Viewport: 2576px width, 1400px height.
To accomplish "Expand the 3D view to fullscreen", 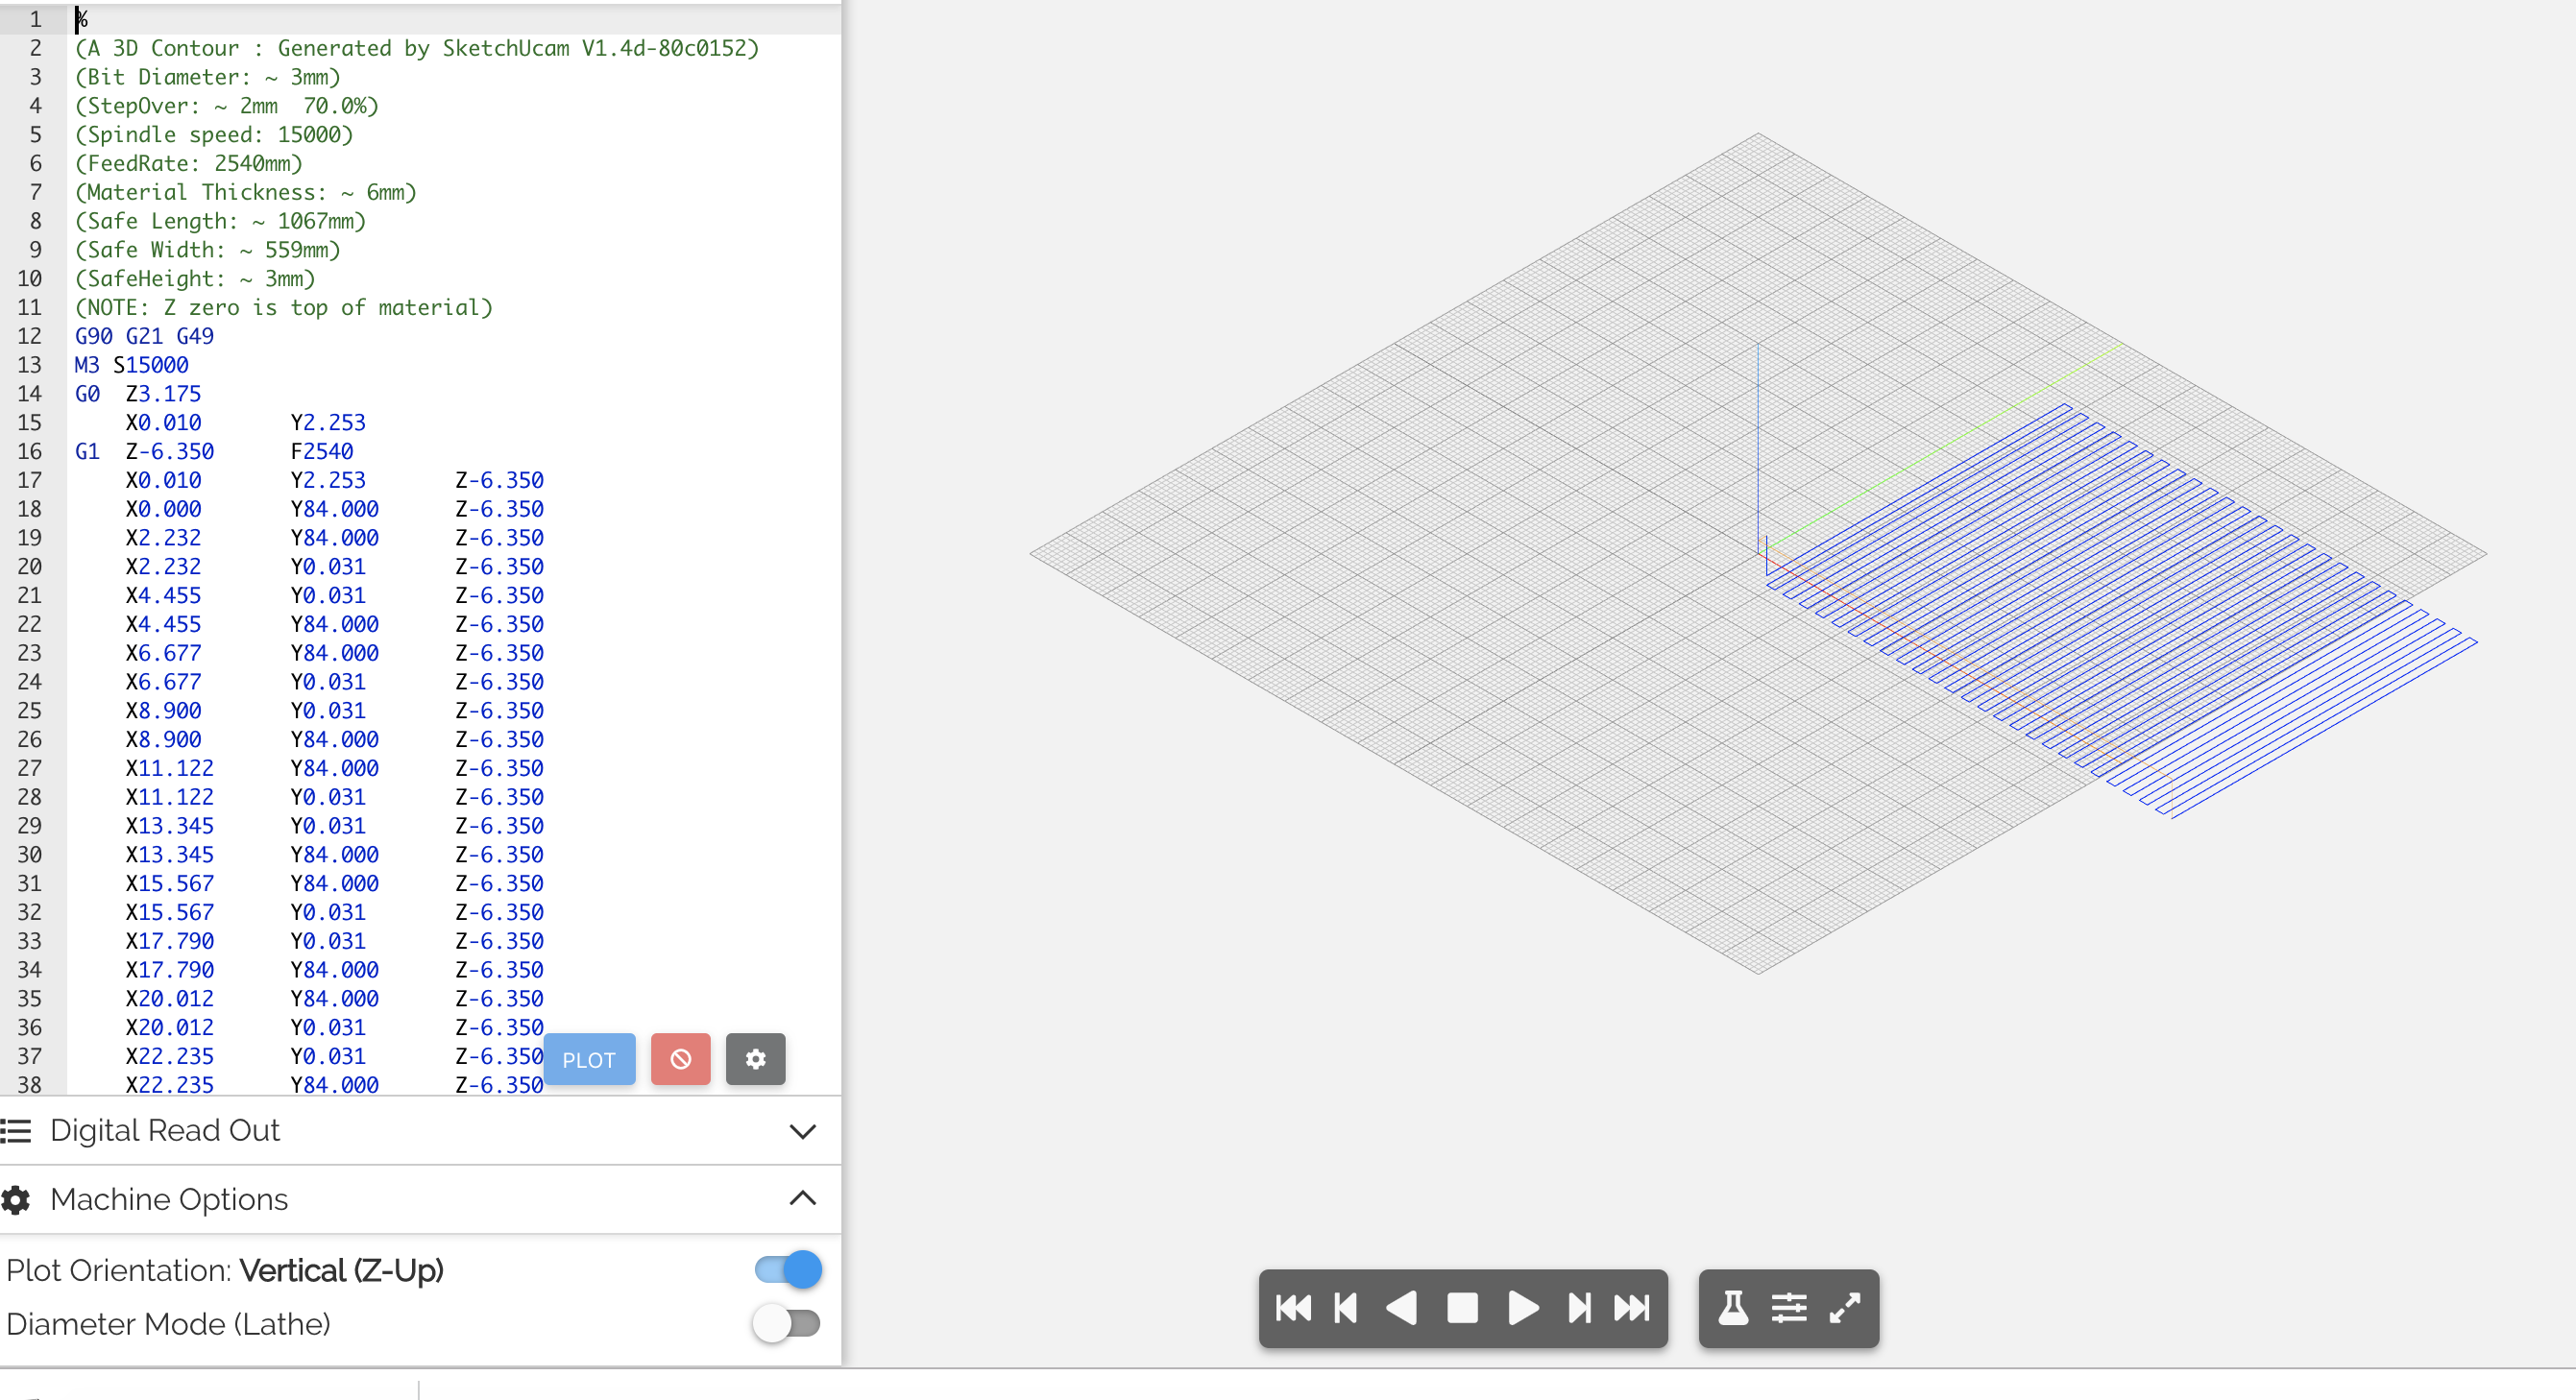I will tap(1845, 1308).
